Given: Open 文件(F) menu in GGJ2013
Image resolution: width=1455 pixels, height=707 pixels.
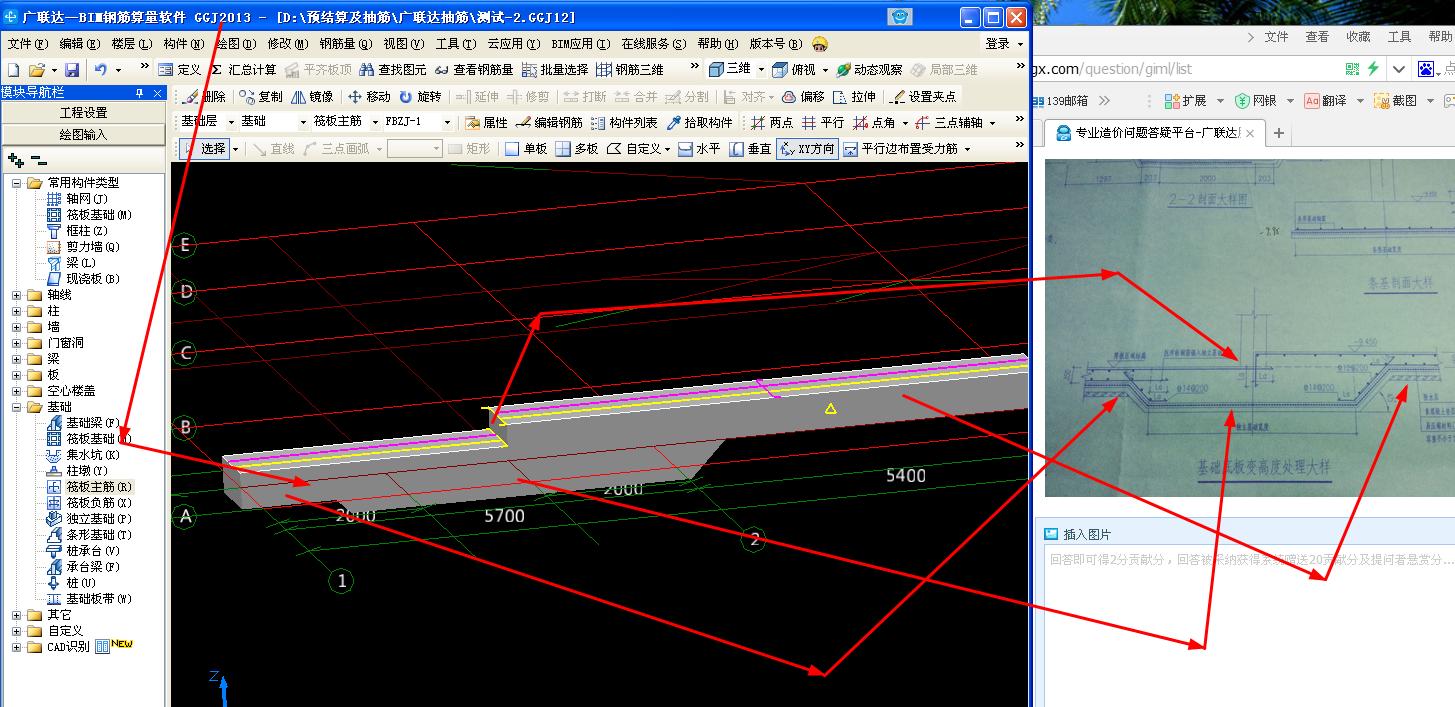Looking at the screenshot, I should [27, 44].
